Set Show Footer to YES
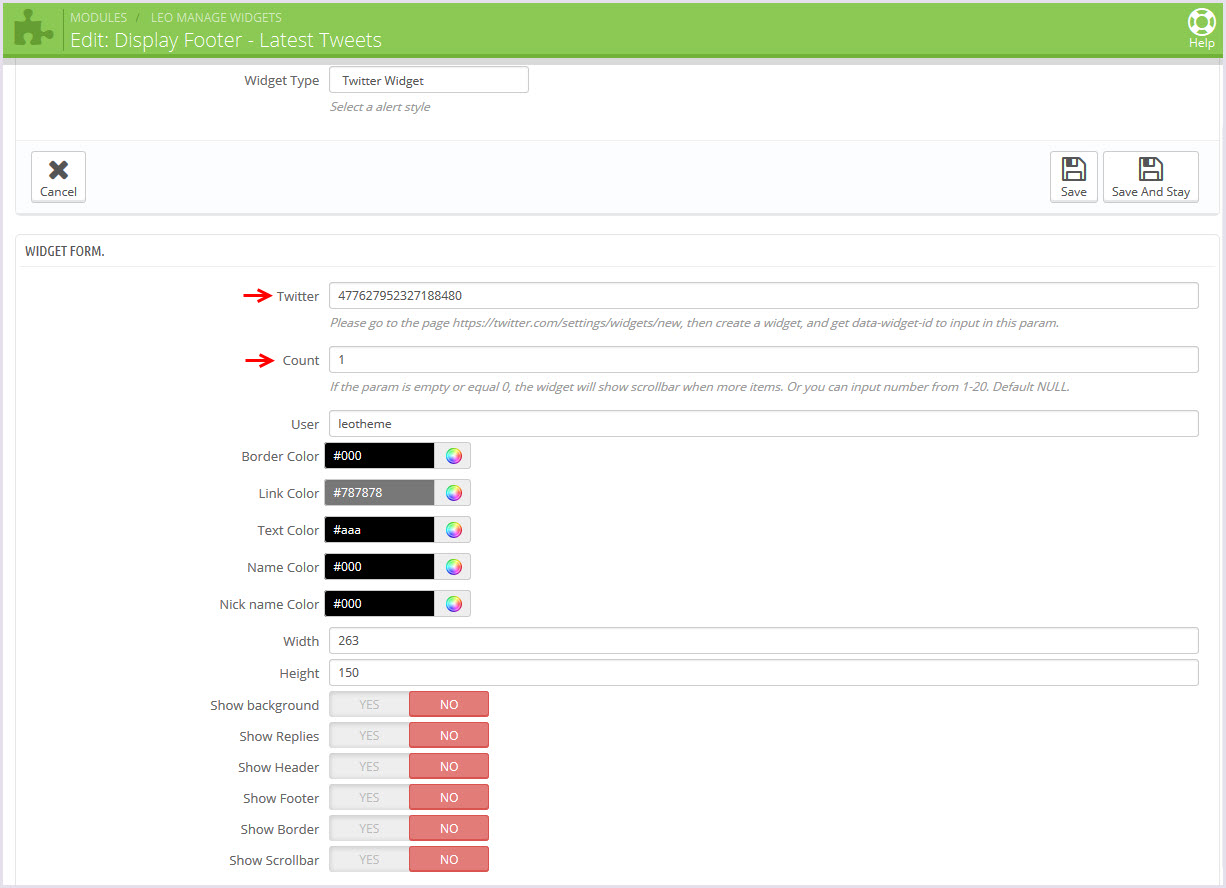This screenshot has height=888, width=1226. point(369,798)
